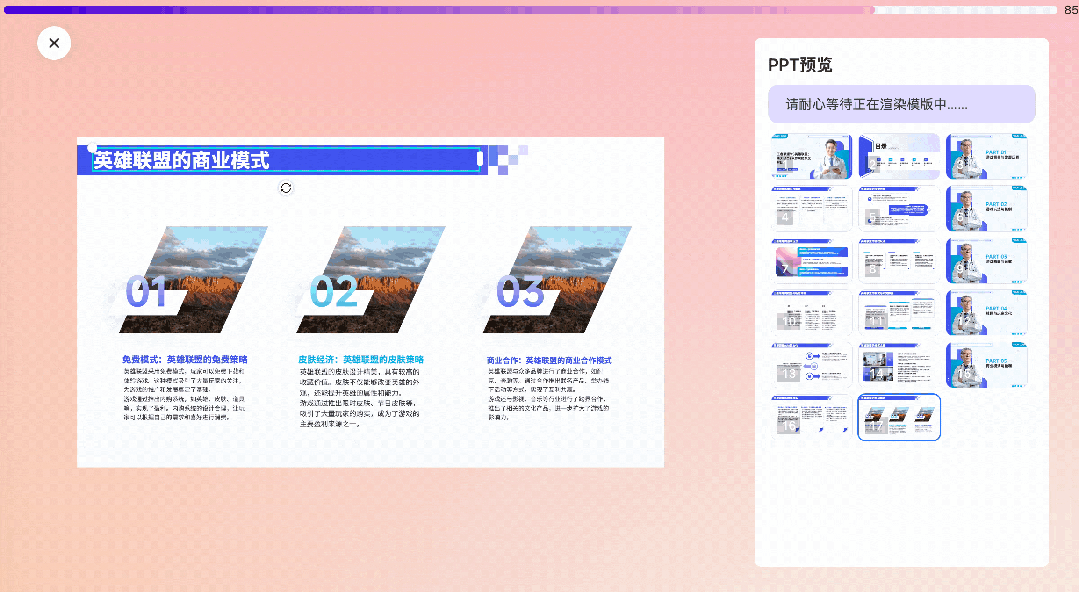This screenshot has height=592, width=1079.
Task: Open slide thumbnail 9 labeled PART 03
Action: coord(986,261)
